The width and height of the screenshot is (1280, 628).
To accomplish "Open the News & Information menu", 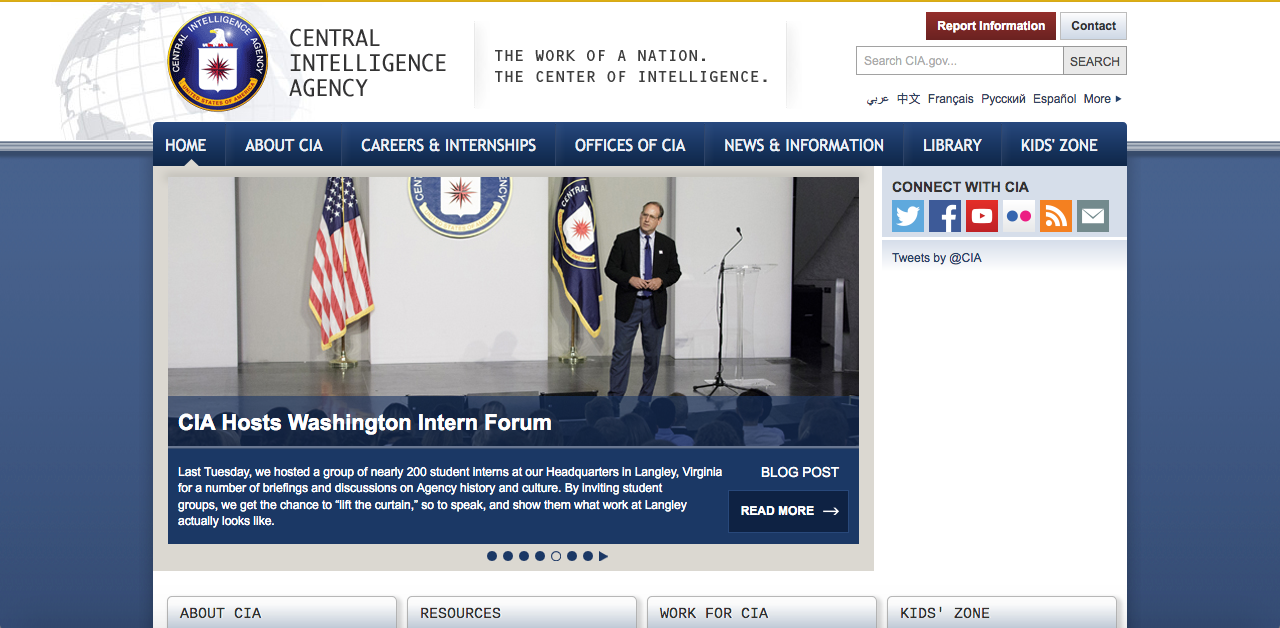I will pos(804,145).
